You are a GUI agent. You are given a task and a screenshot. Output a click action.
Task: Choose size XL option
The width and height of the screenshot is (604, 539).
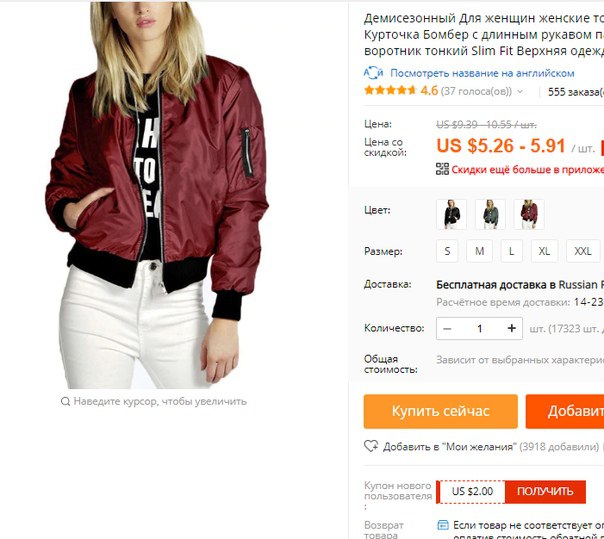point(544,251)
